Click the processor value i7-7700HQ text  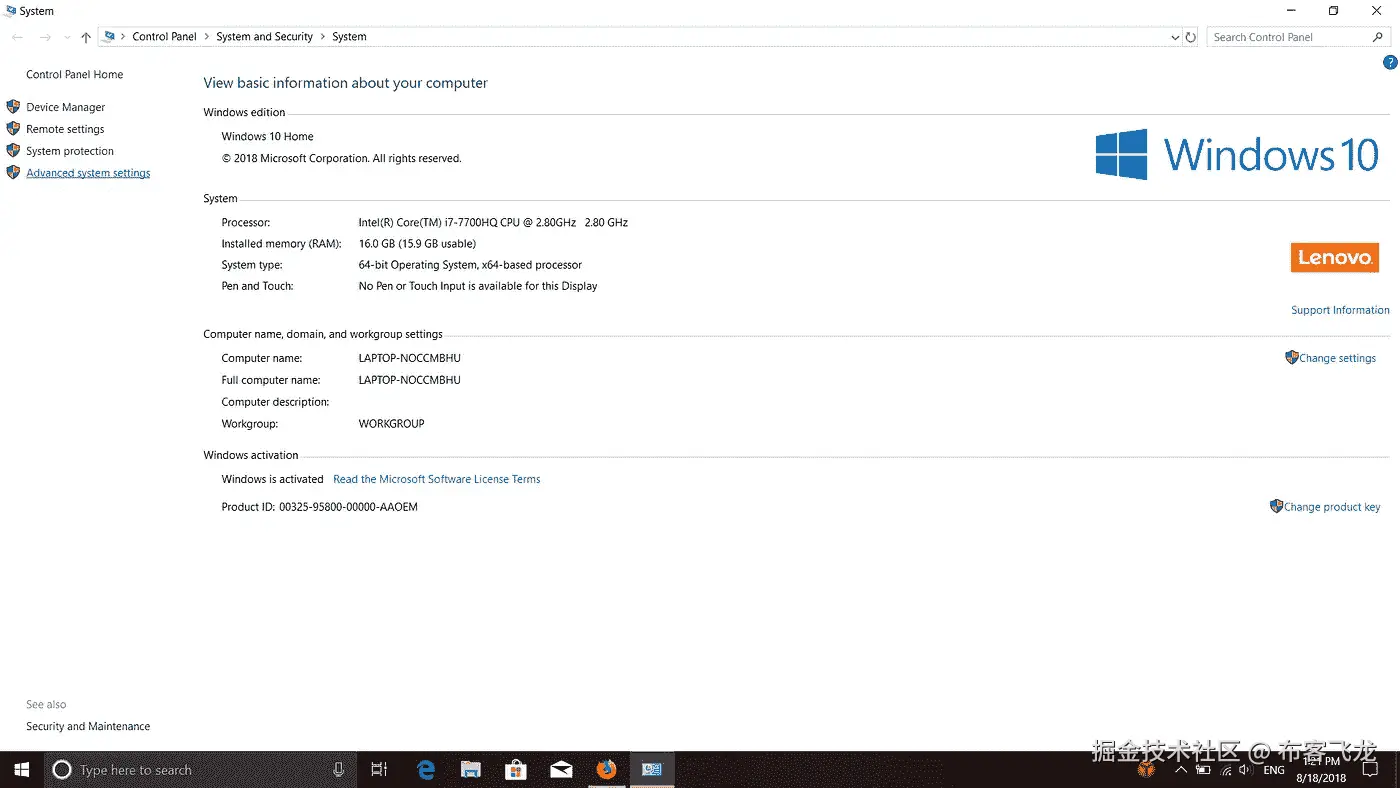point(493,223)
